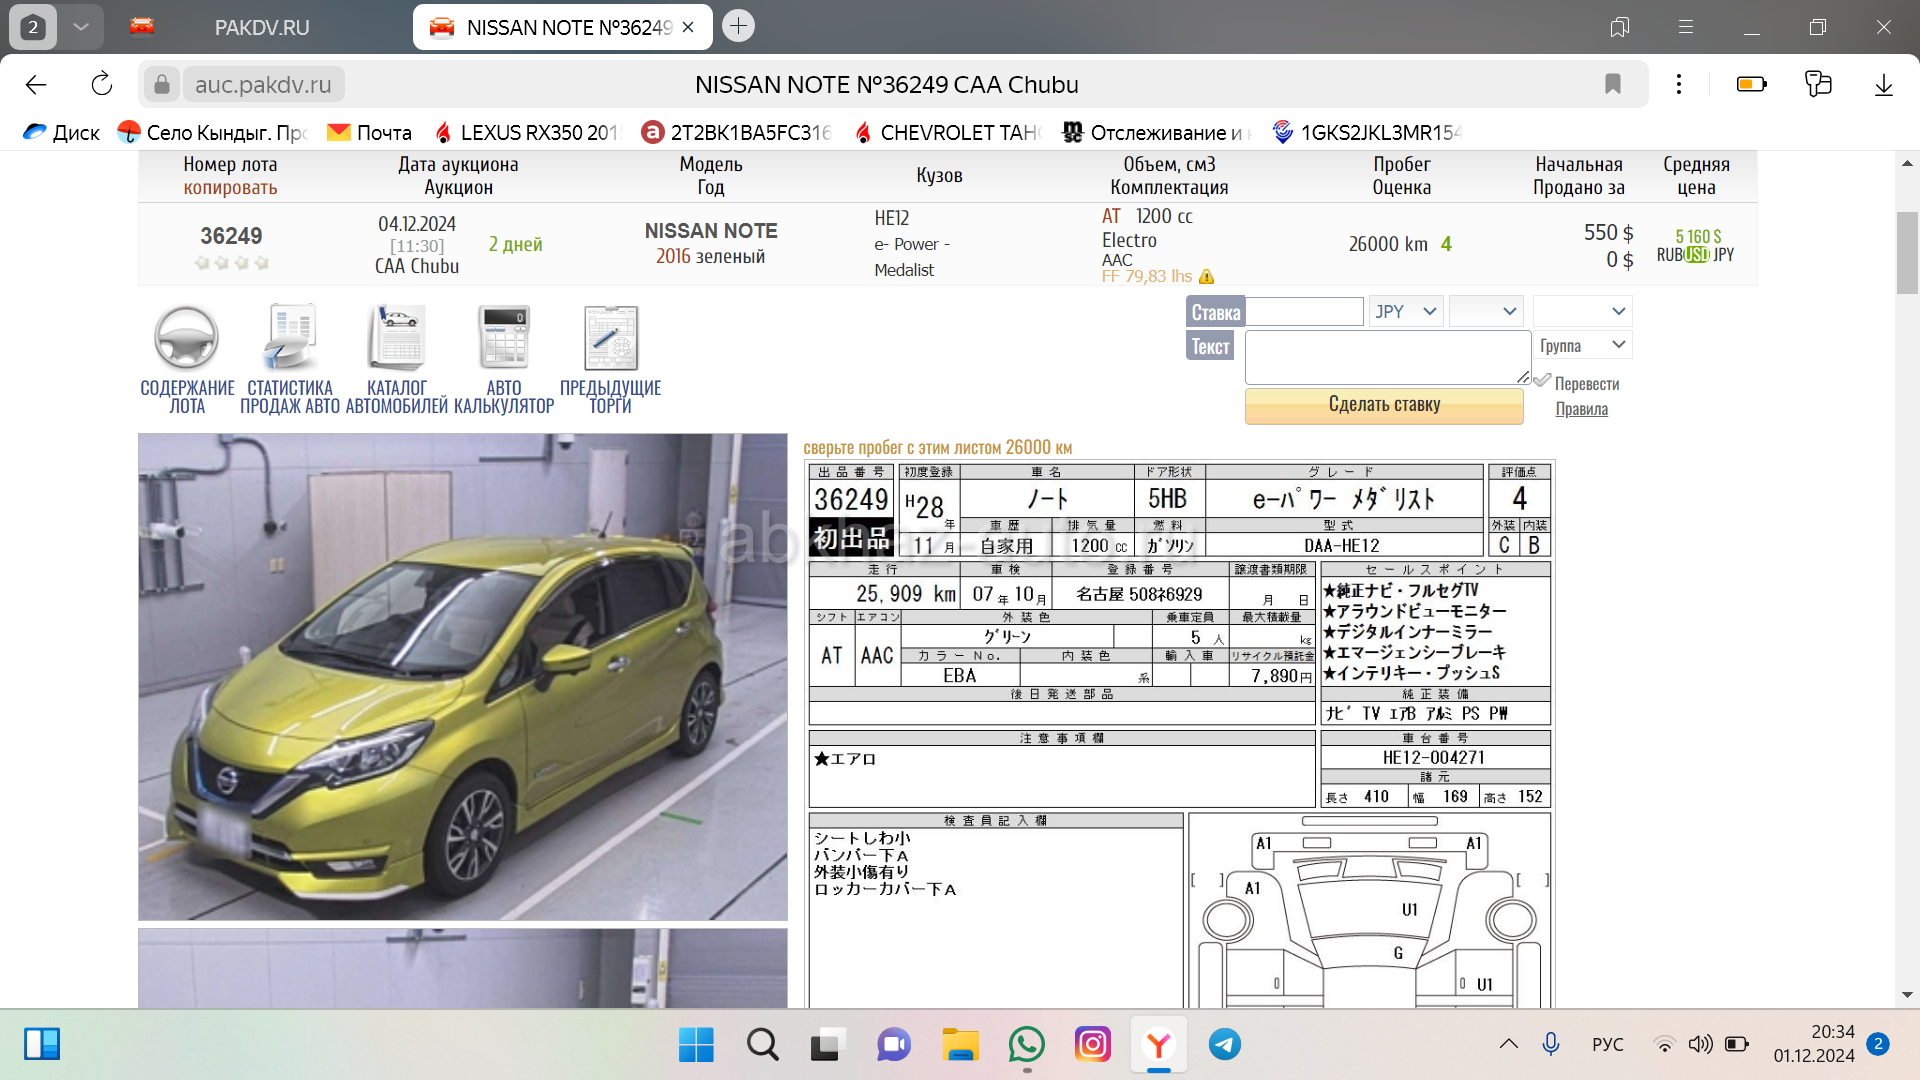The height and width of the screenshot is (1080, 1920).
Task: Click the NISSAN NOTE model link
Action: pyautogui.click(x=711, y=231)
